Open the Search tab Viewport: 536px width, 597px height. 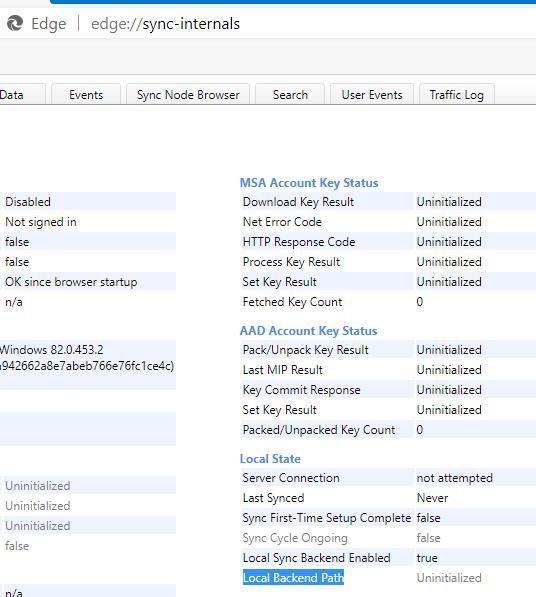coord(290,94)
